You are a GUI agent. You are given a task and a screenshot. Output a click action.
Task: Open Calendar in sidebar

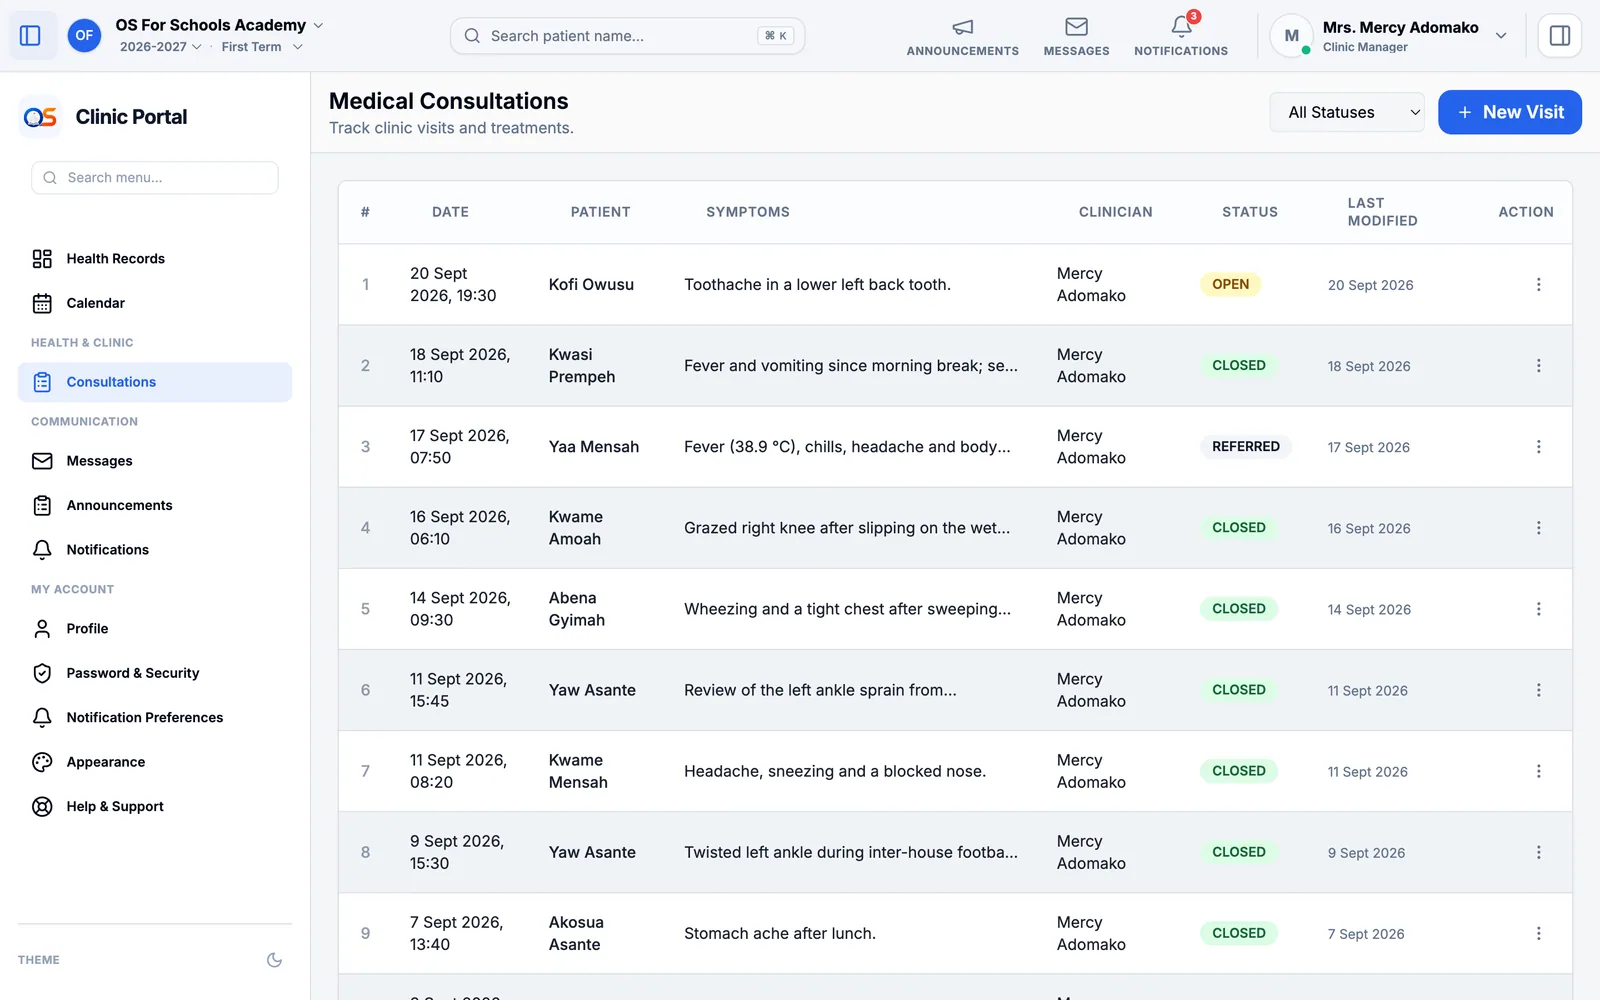tap(155, 303)
